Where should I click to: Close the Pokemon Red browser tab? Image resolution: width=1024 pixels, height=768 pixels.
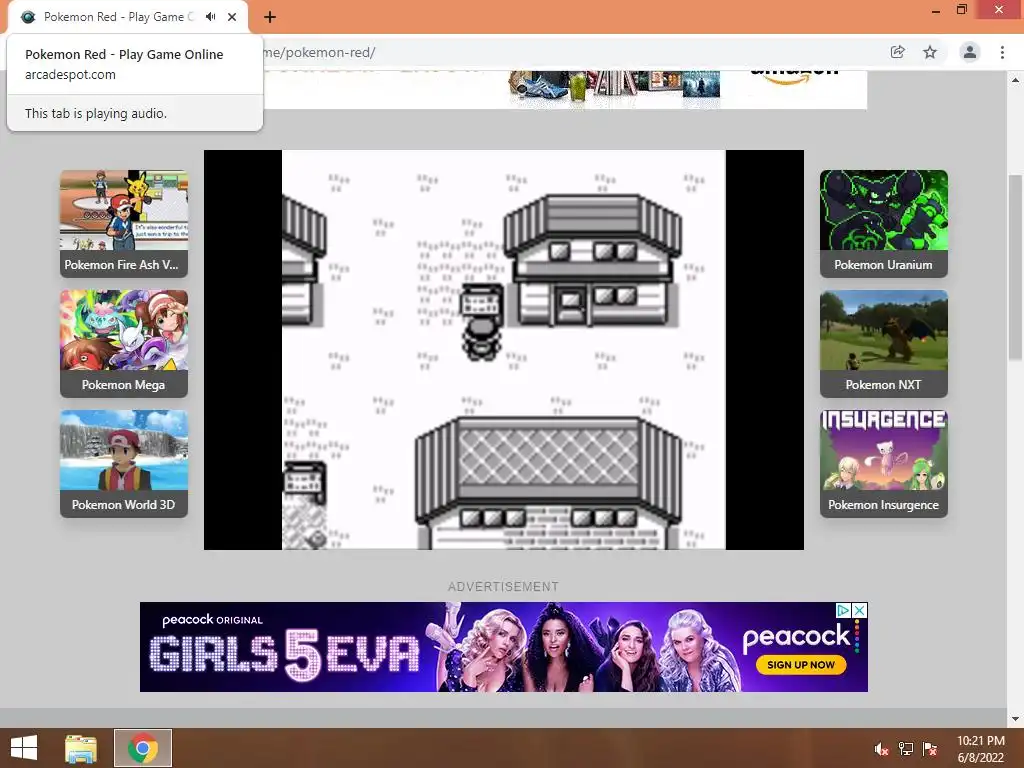pyautogui.click(x=232, y=17)
